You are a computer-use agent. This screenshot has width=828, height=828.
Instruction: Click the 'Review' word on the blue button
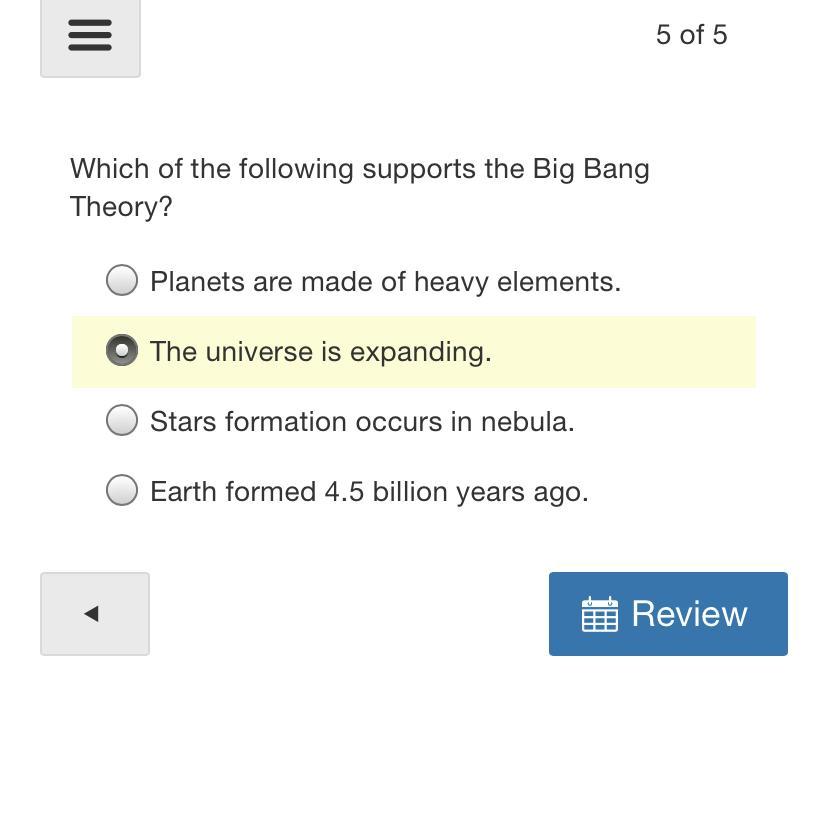tap(689, 614)
